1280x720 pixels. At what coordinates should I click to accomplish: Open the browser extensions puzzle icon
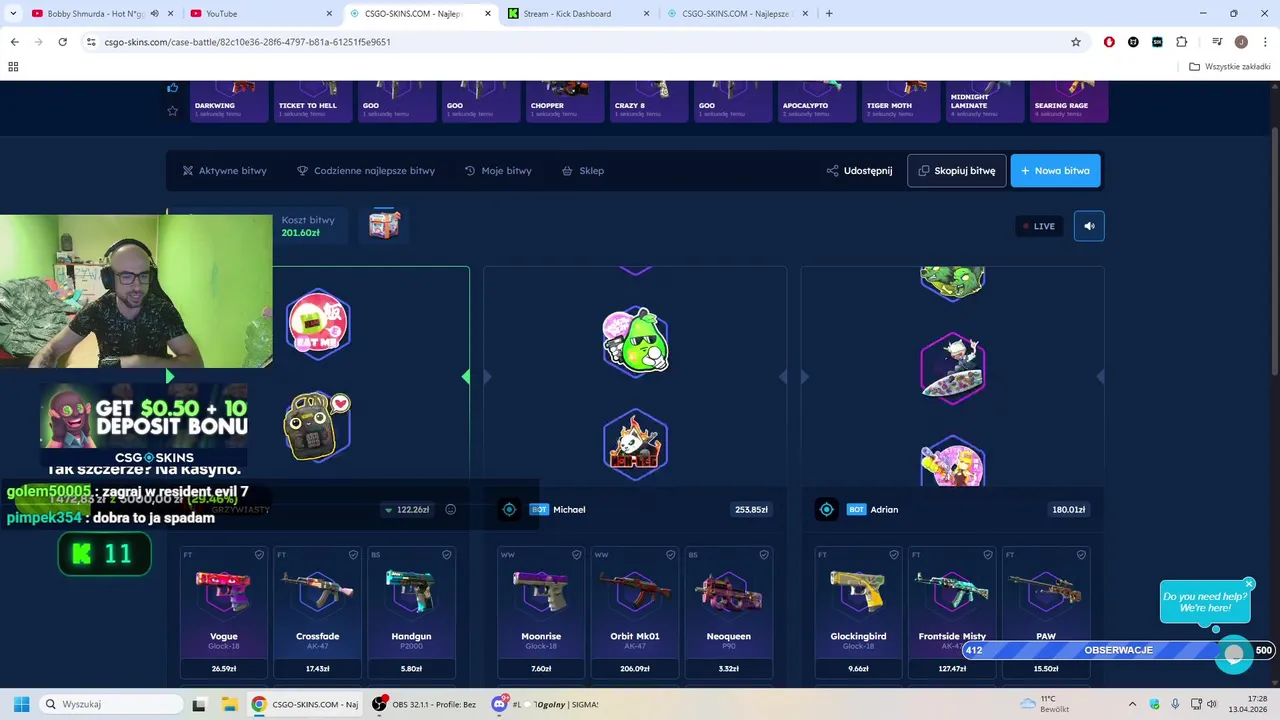point(1182,42)
